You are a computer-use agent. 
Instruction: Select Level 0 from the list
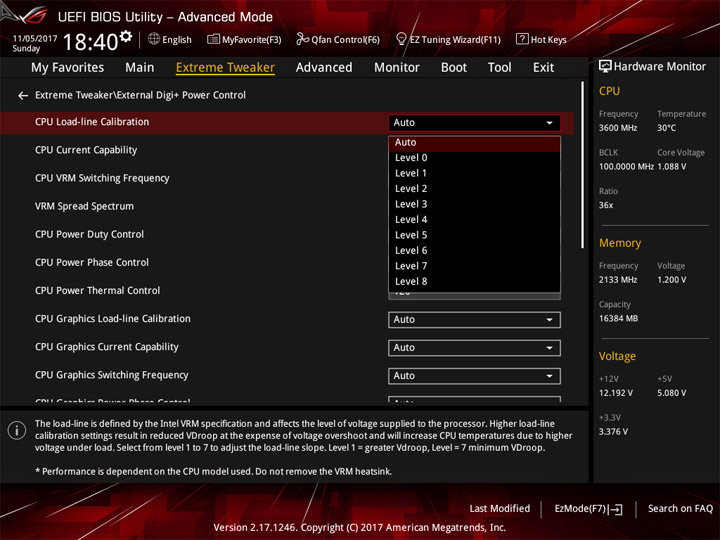coord(474,158)
